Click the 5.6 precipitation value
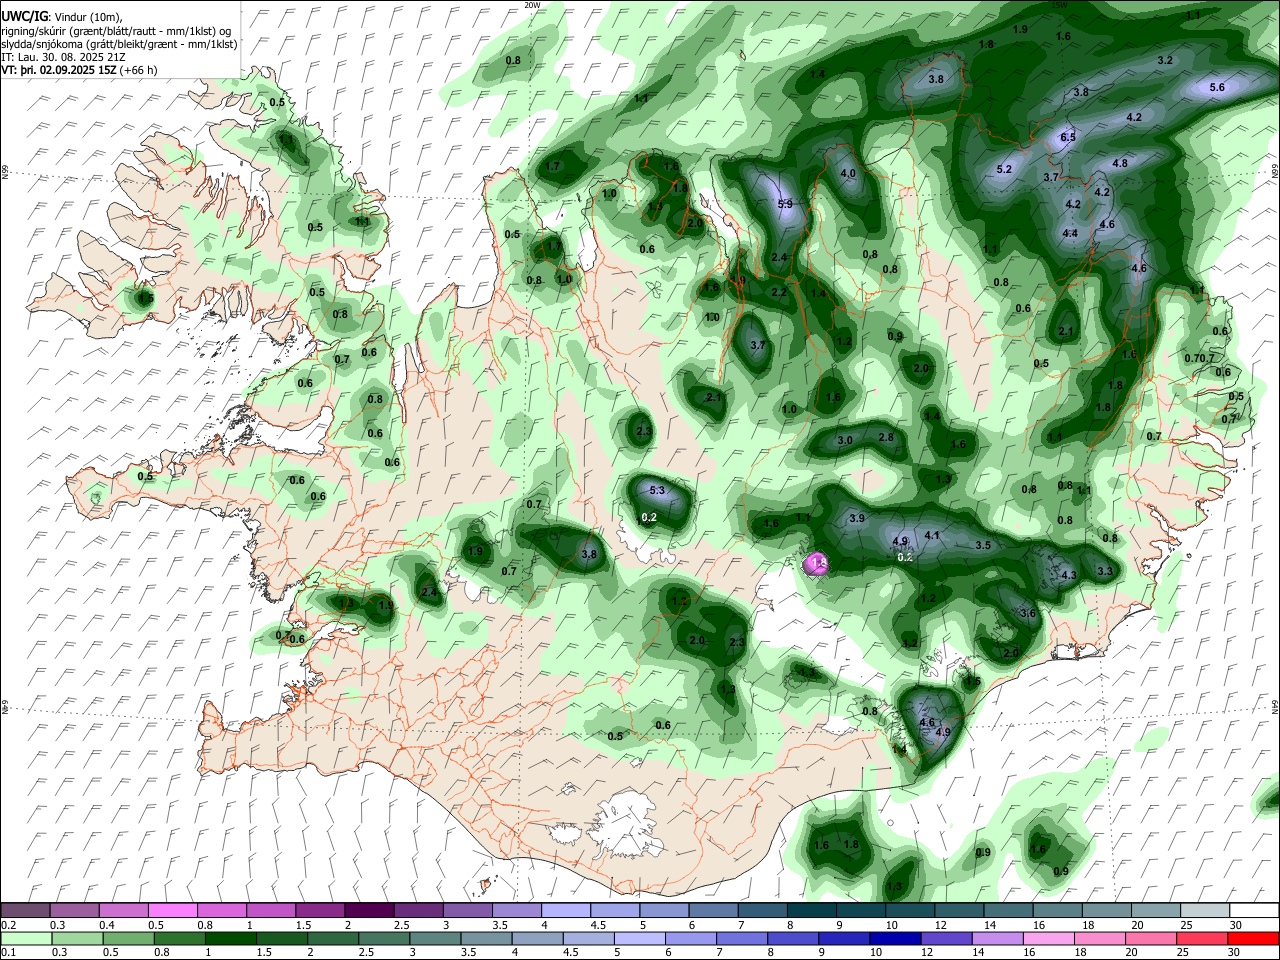 (1217, 88)
